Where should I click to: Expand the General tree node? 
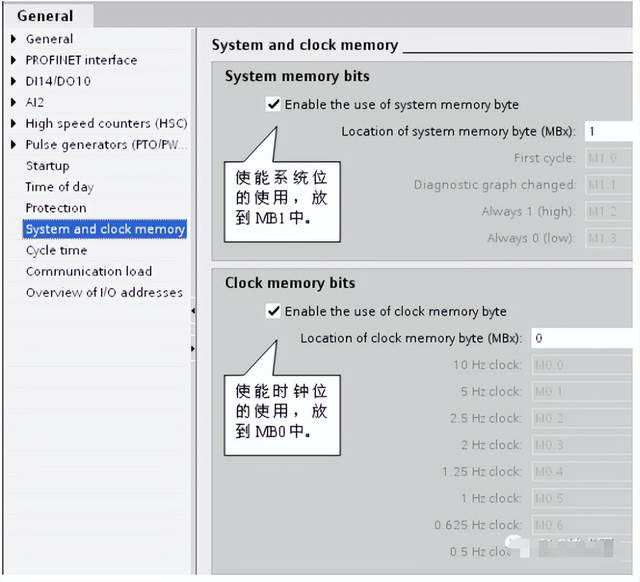(14, 39)
